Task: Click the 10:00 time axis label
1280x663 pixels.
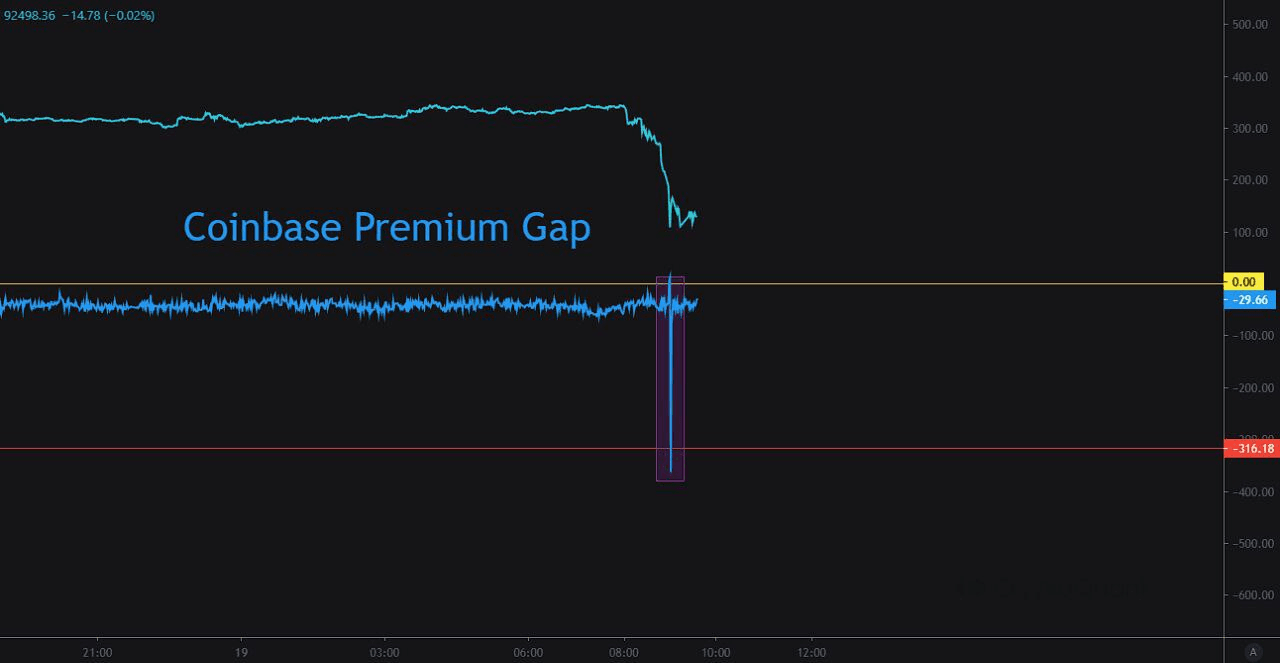Action: tap(715, 653)
